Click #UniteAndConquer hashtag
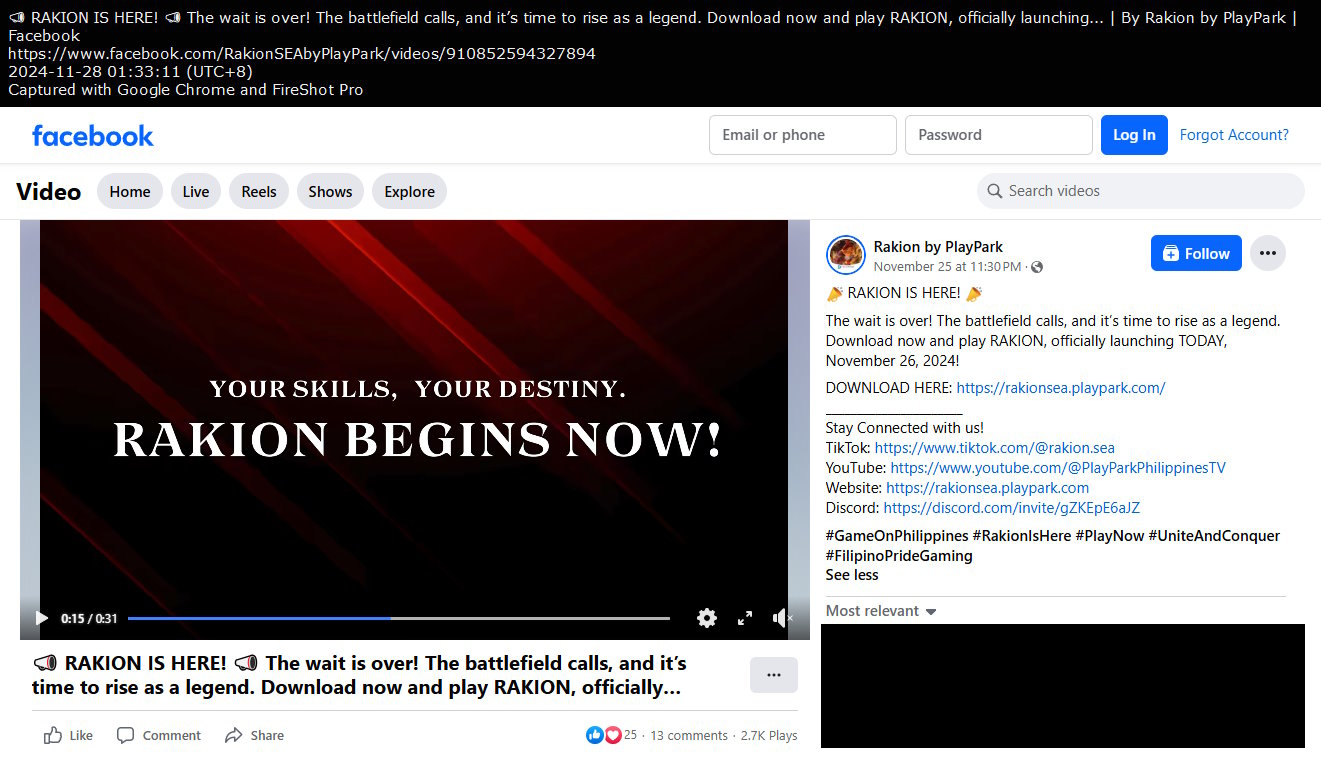Viewport: 1321px width, 758px height. 1214,536
